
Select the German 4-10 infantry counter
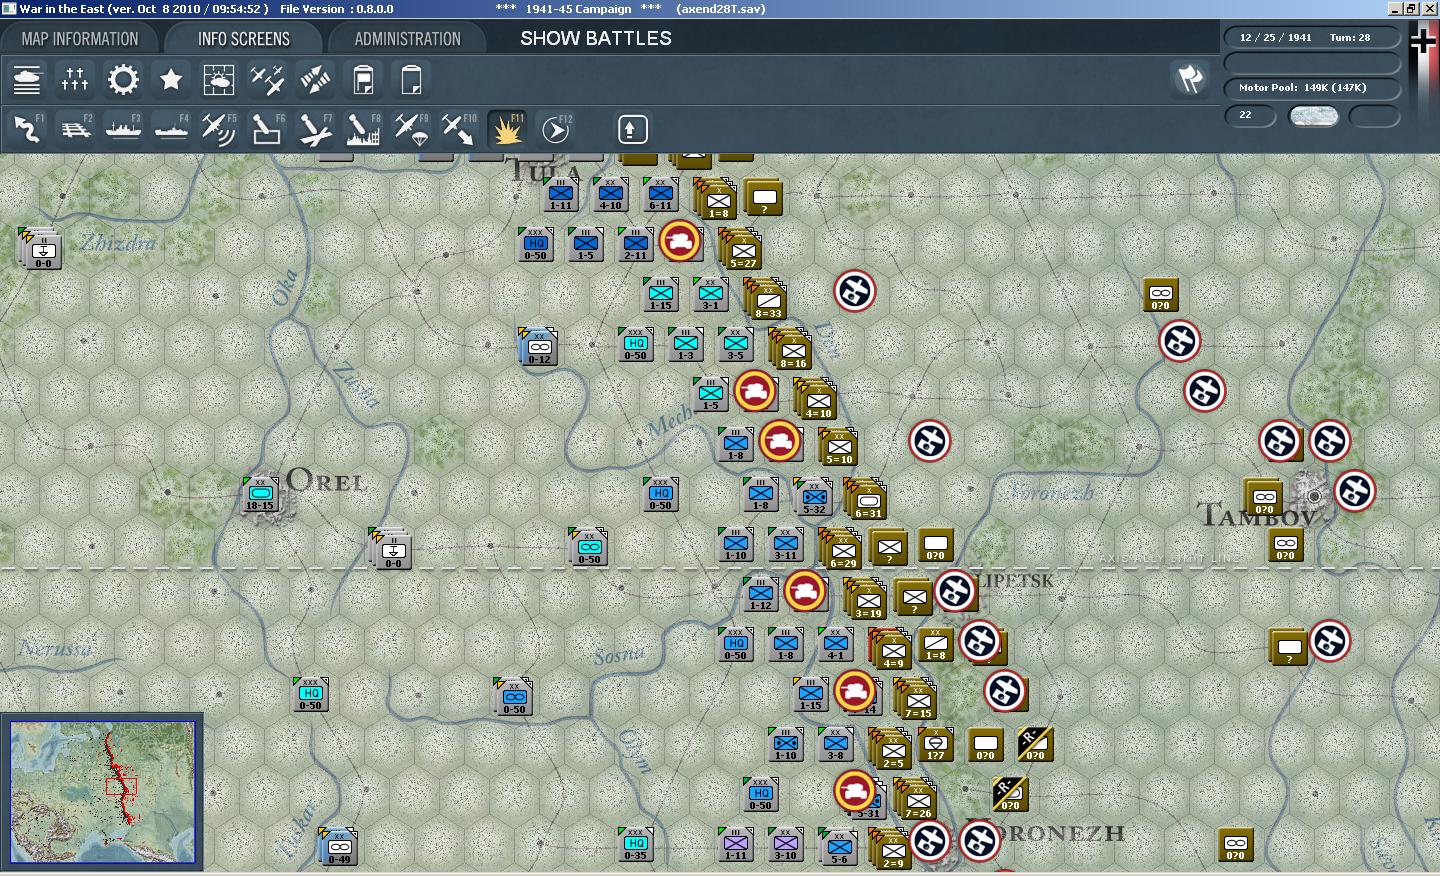611,195
